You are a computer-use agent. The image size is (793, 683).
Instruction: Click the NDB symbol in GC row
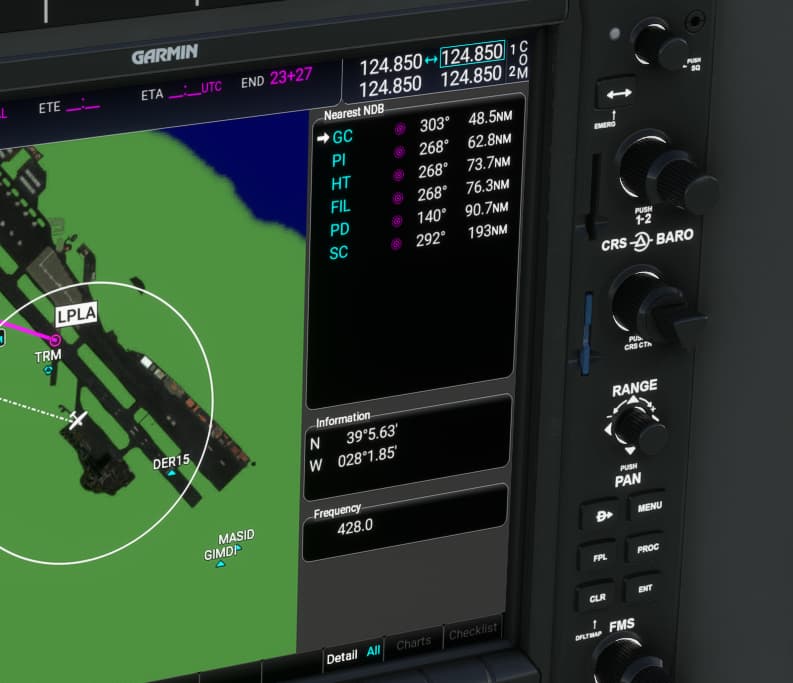coord(400,129)
